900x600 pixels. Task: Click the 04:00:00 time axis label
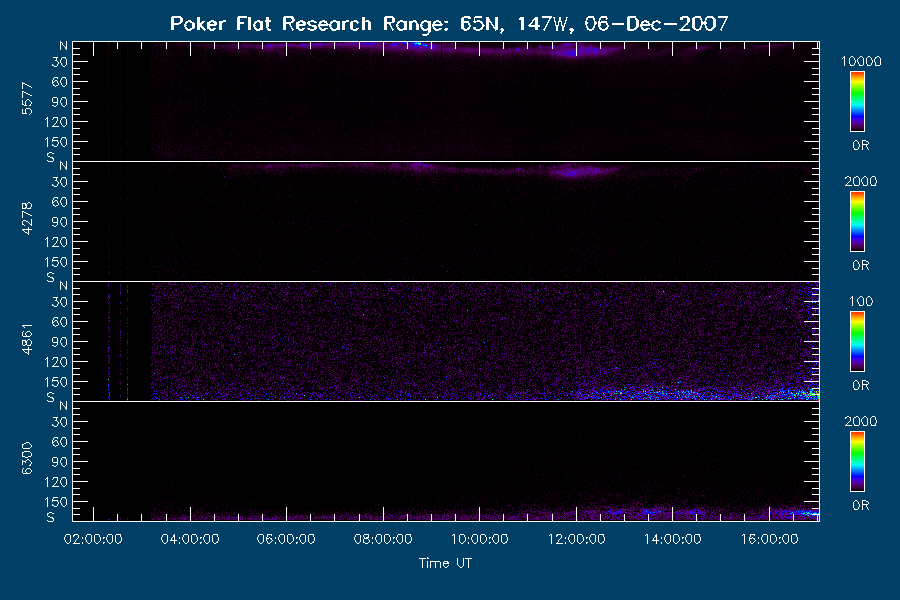point(190,539)
